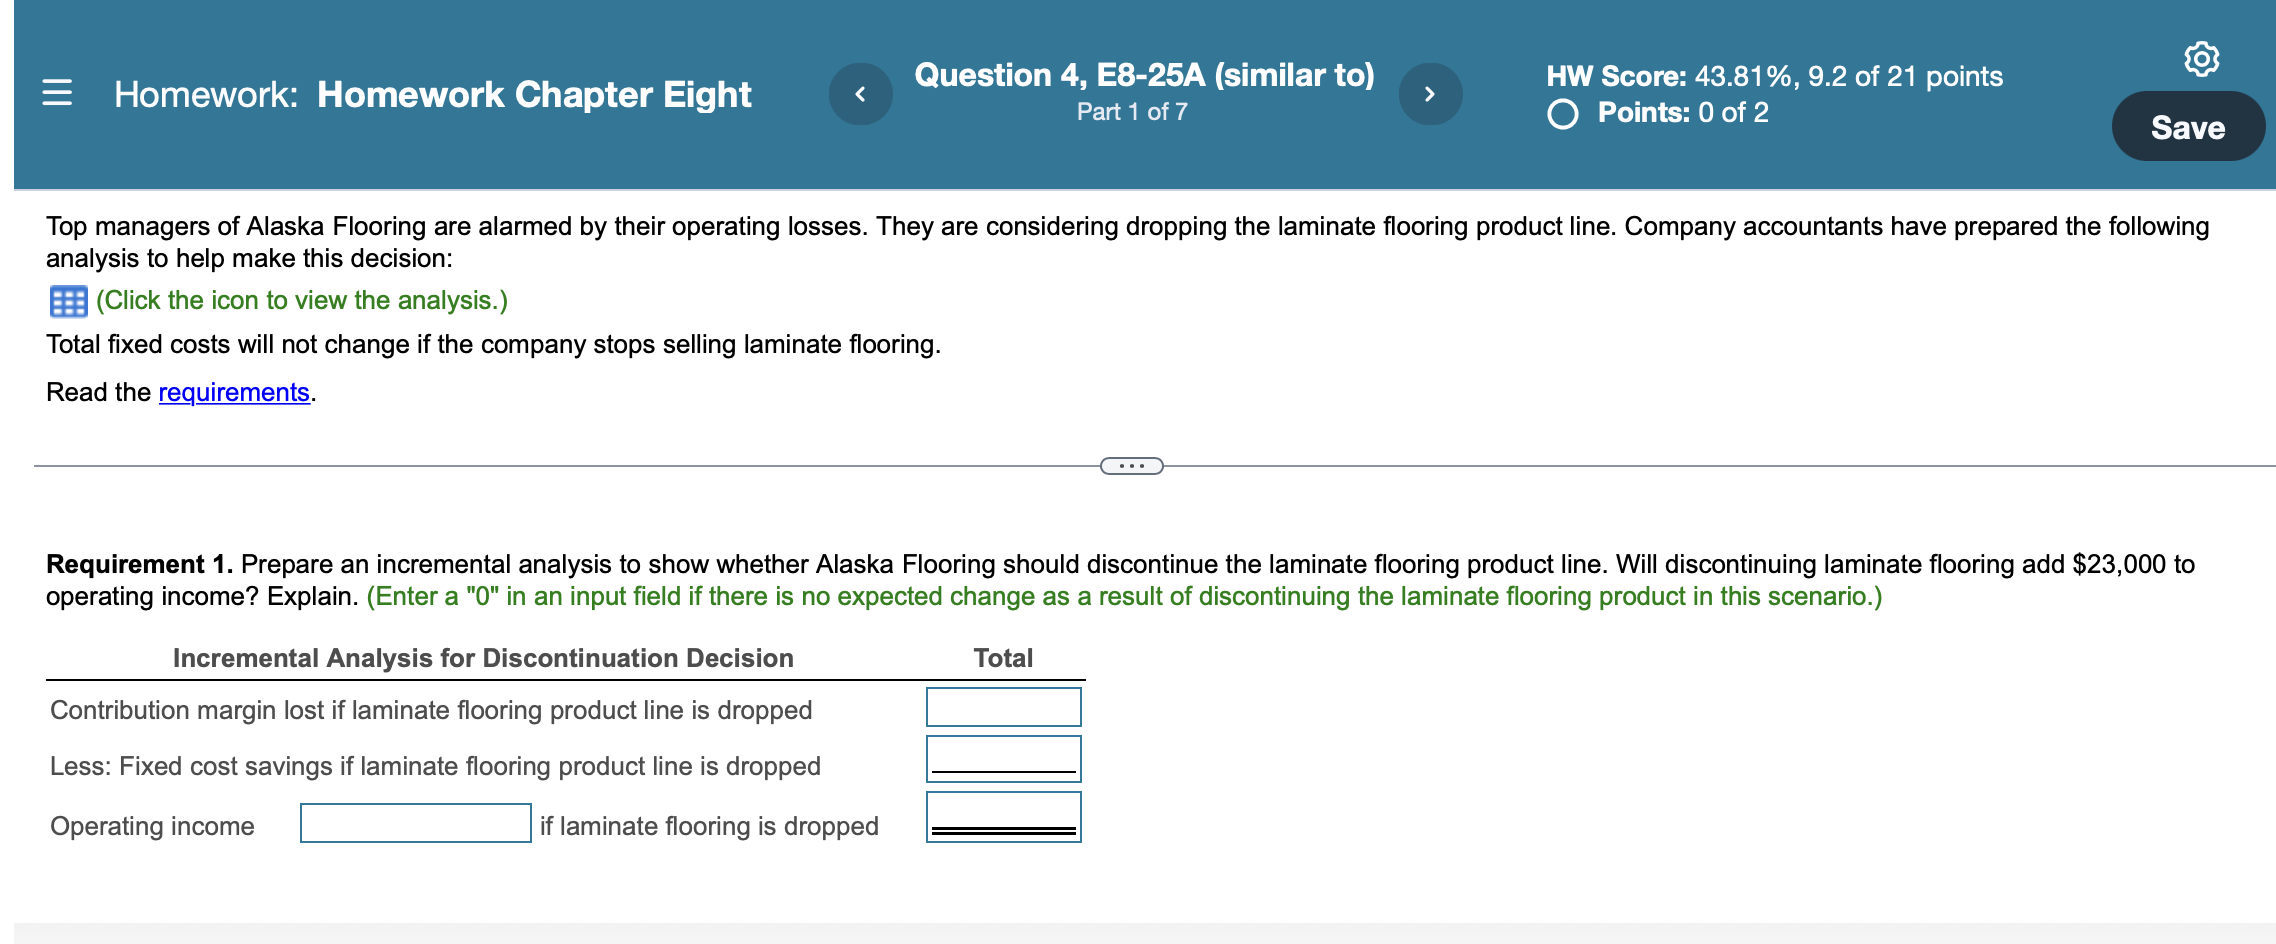The height and width of the screenshot is (944, 2276).
Task: Select the Points radio indicator showing 0 of 2
Action: pyautogui.click(x=1561, y=114)
